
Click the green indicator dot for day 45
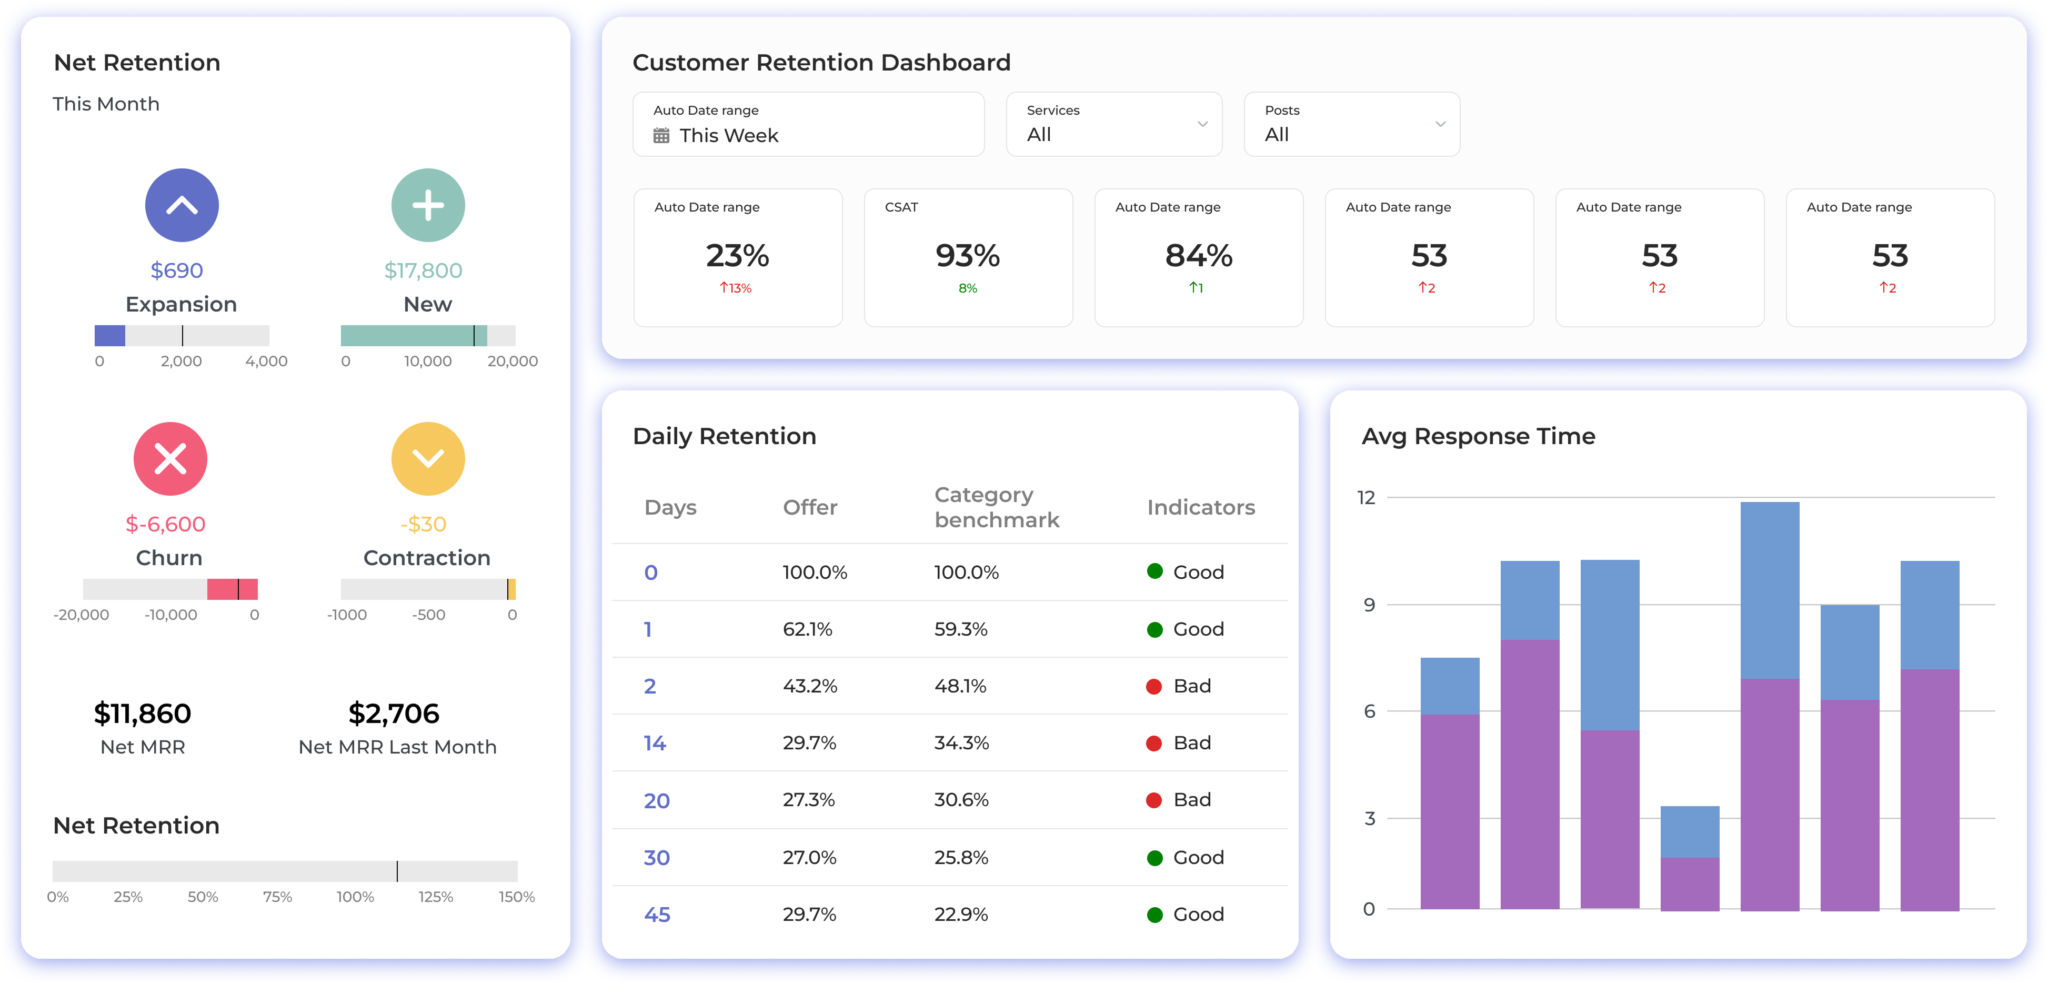point(1154,914)
